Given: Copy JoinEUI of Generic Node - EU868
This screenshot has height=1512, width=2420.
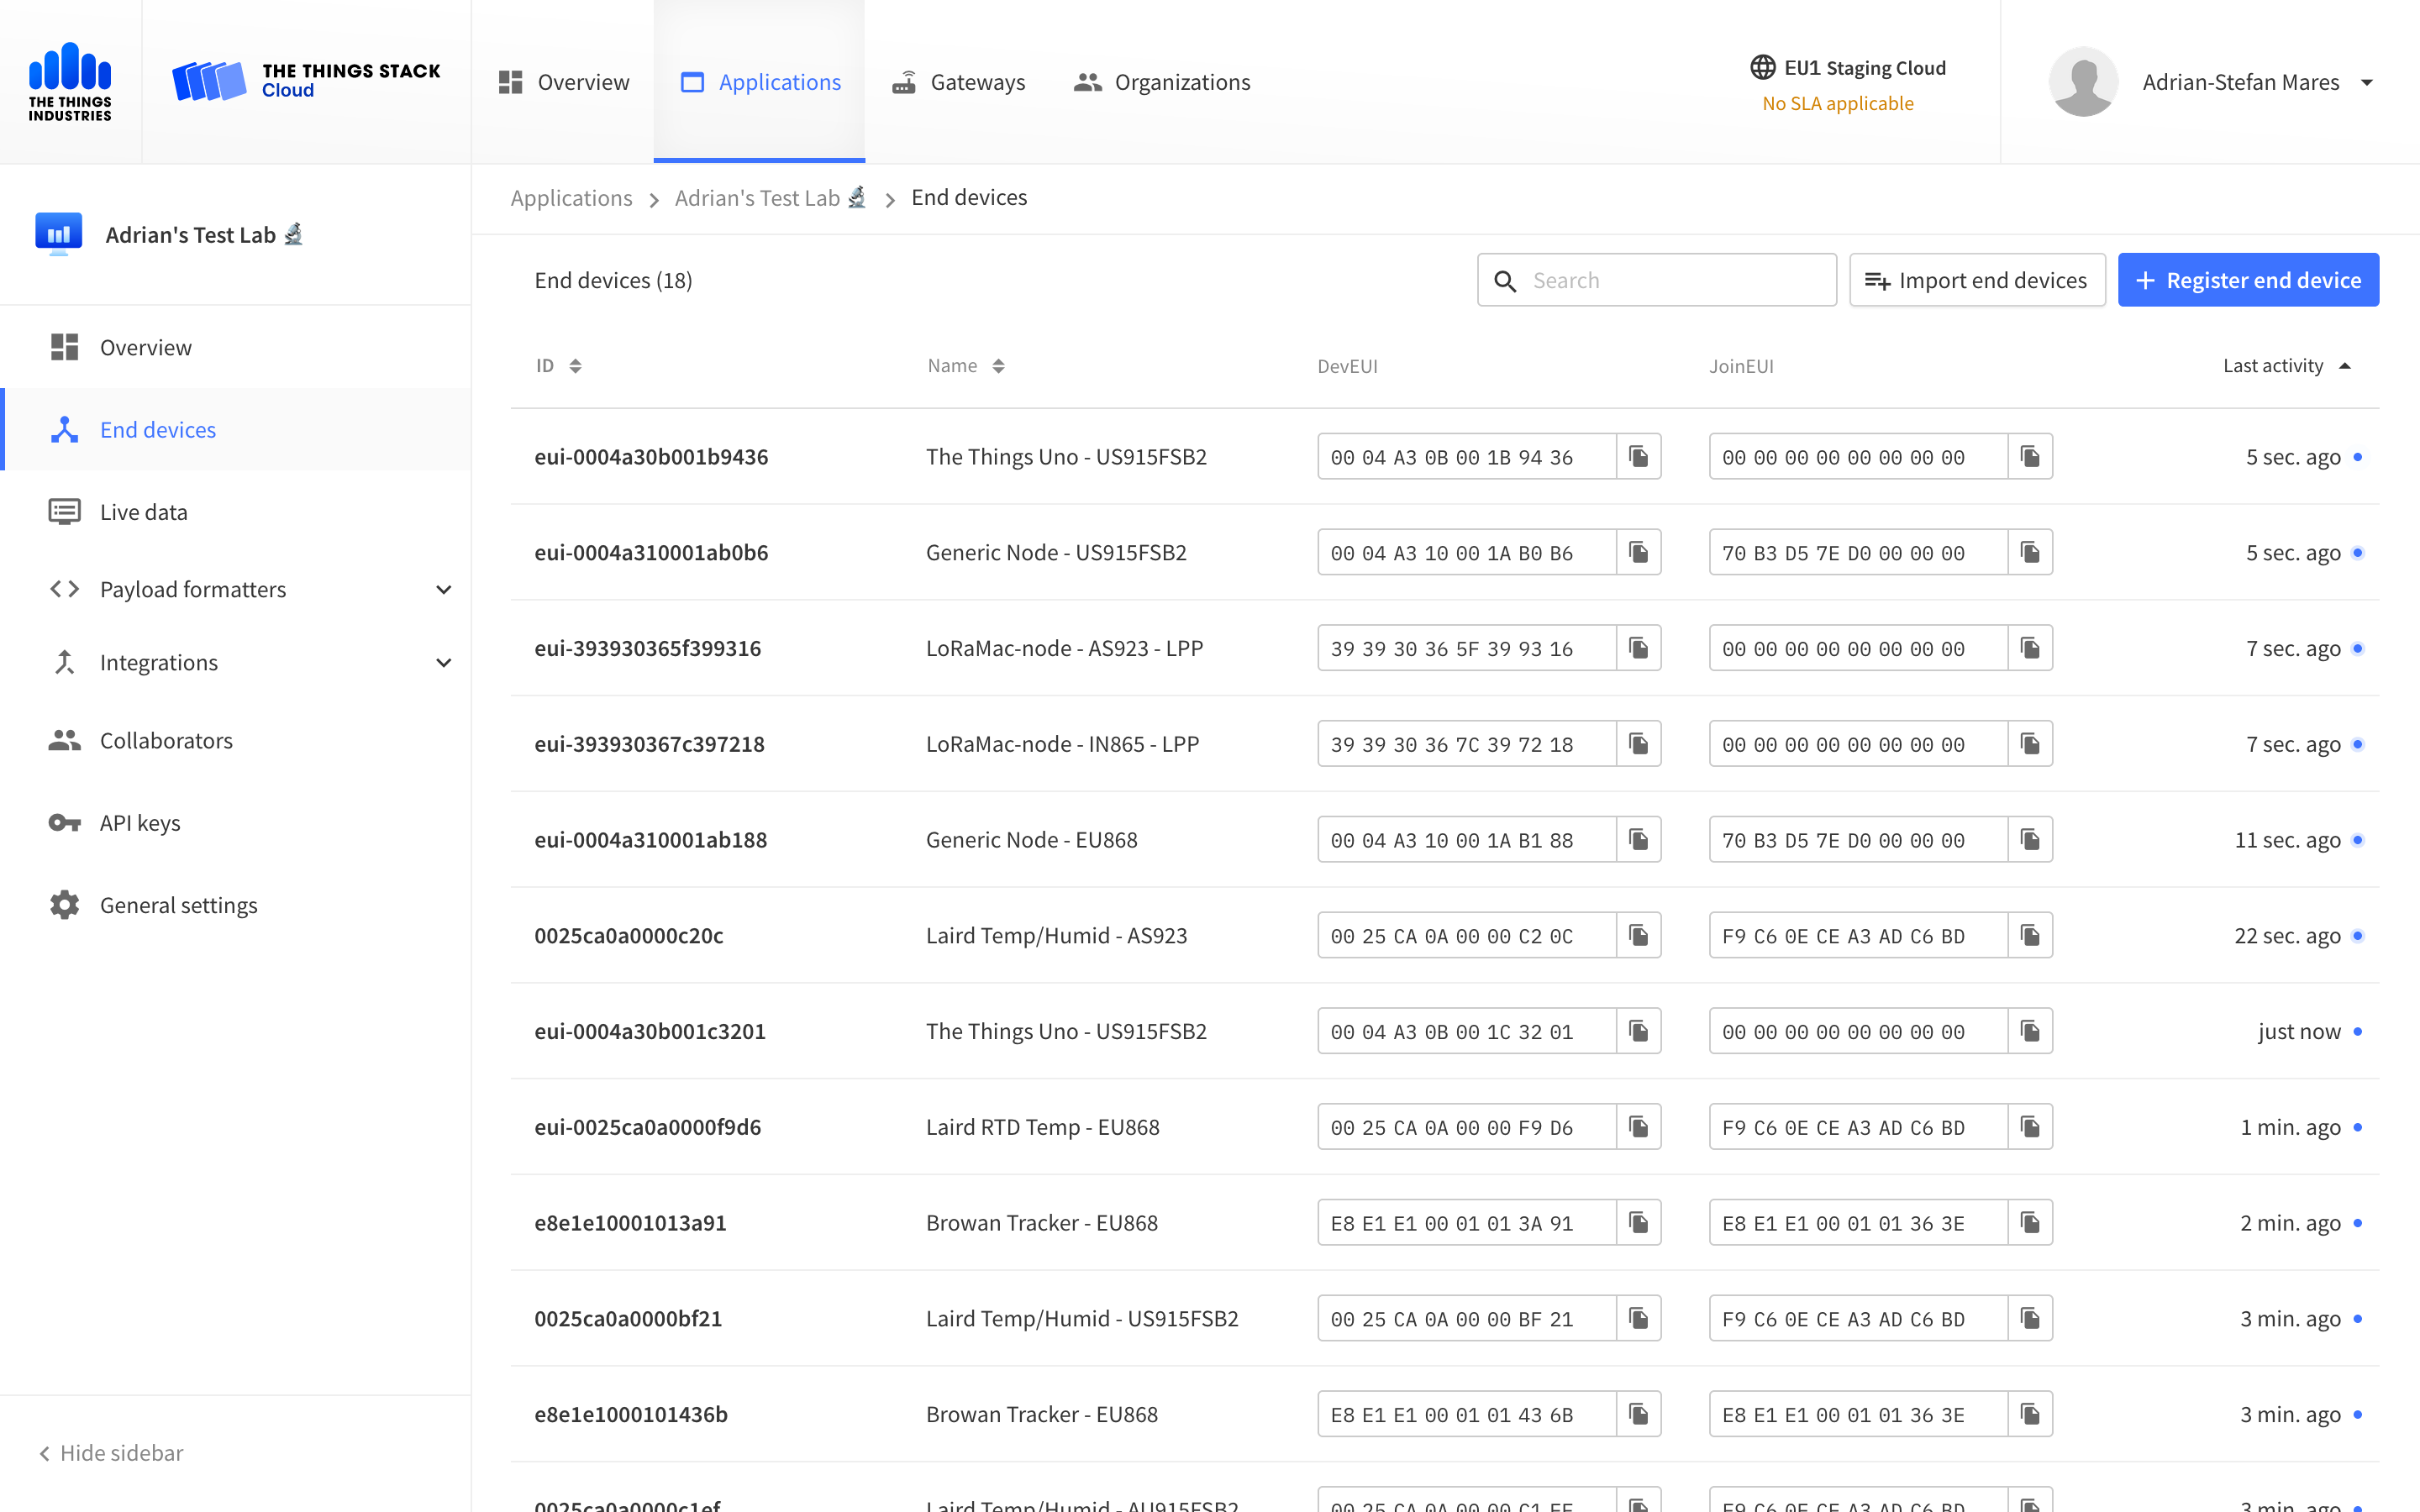Looking at the screenshot, I should 2030,840.
